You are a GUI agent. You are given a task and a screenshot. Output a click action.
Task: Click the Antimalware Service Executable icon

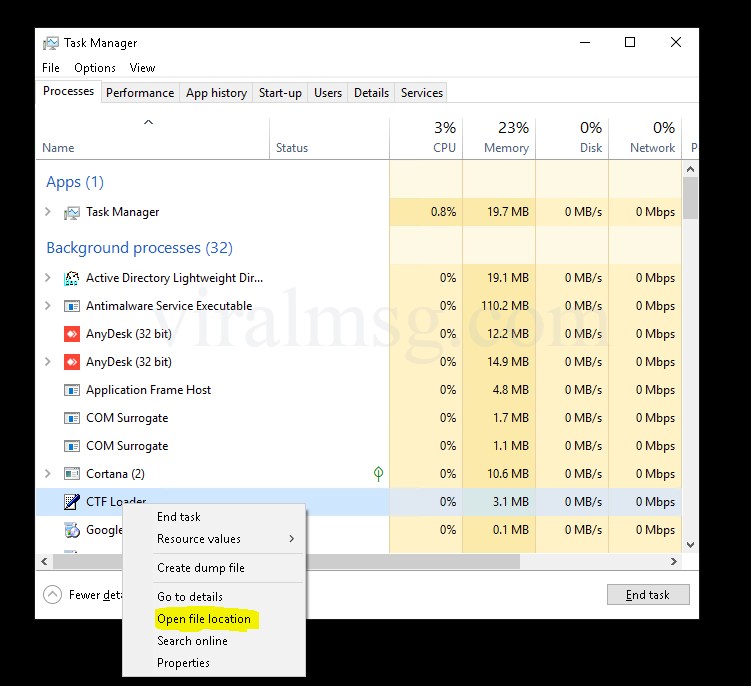pos(72,306)
